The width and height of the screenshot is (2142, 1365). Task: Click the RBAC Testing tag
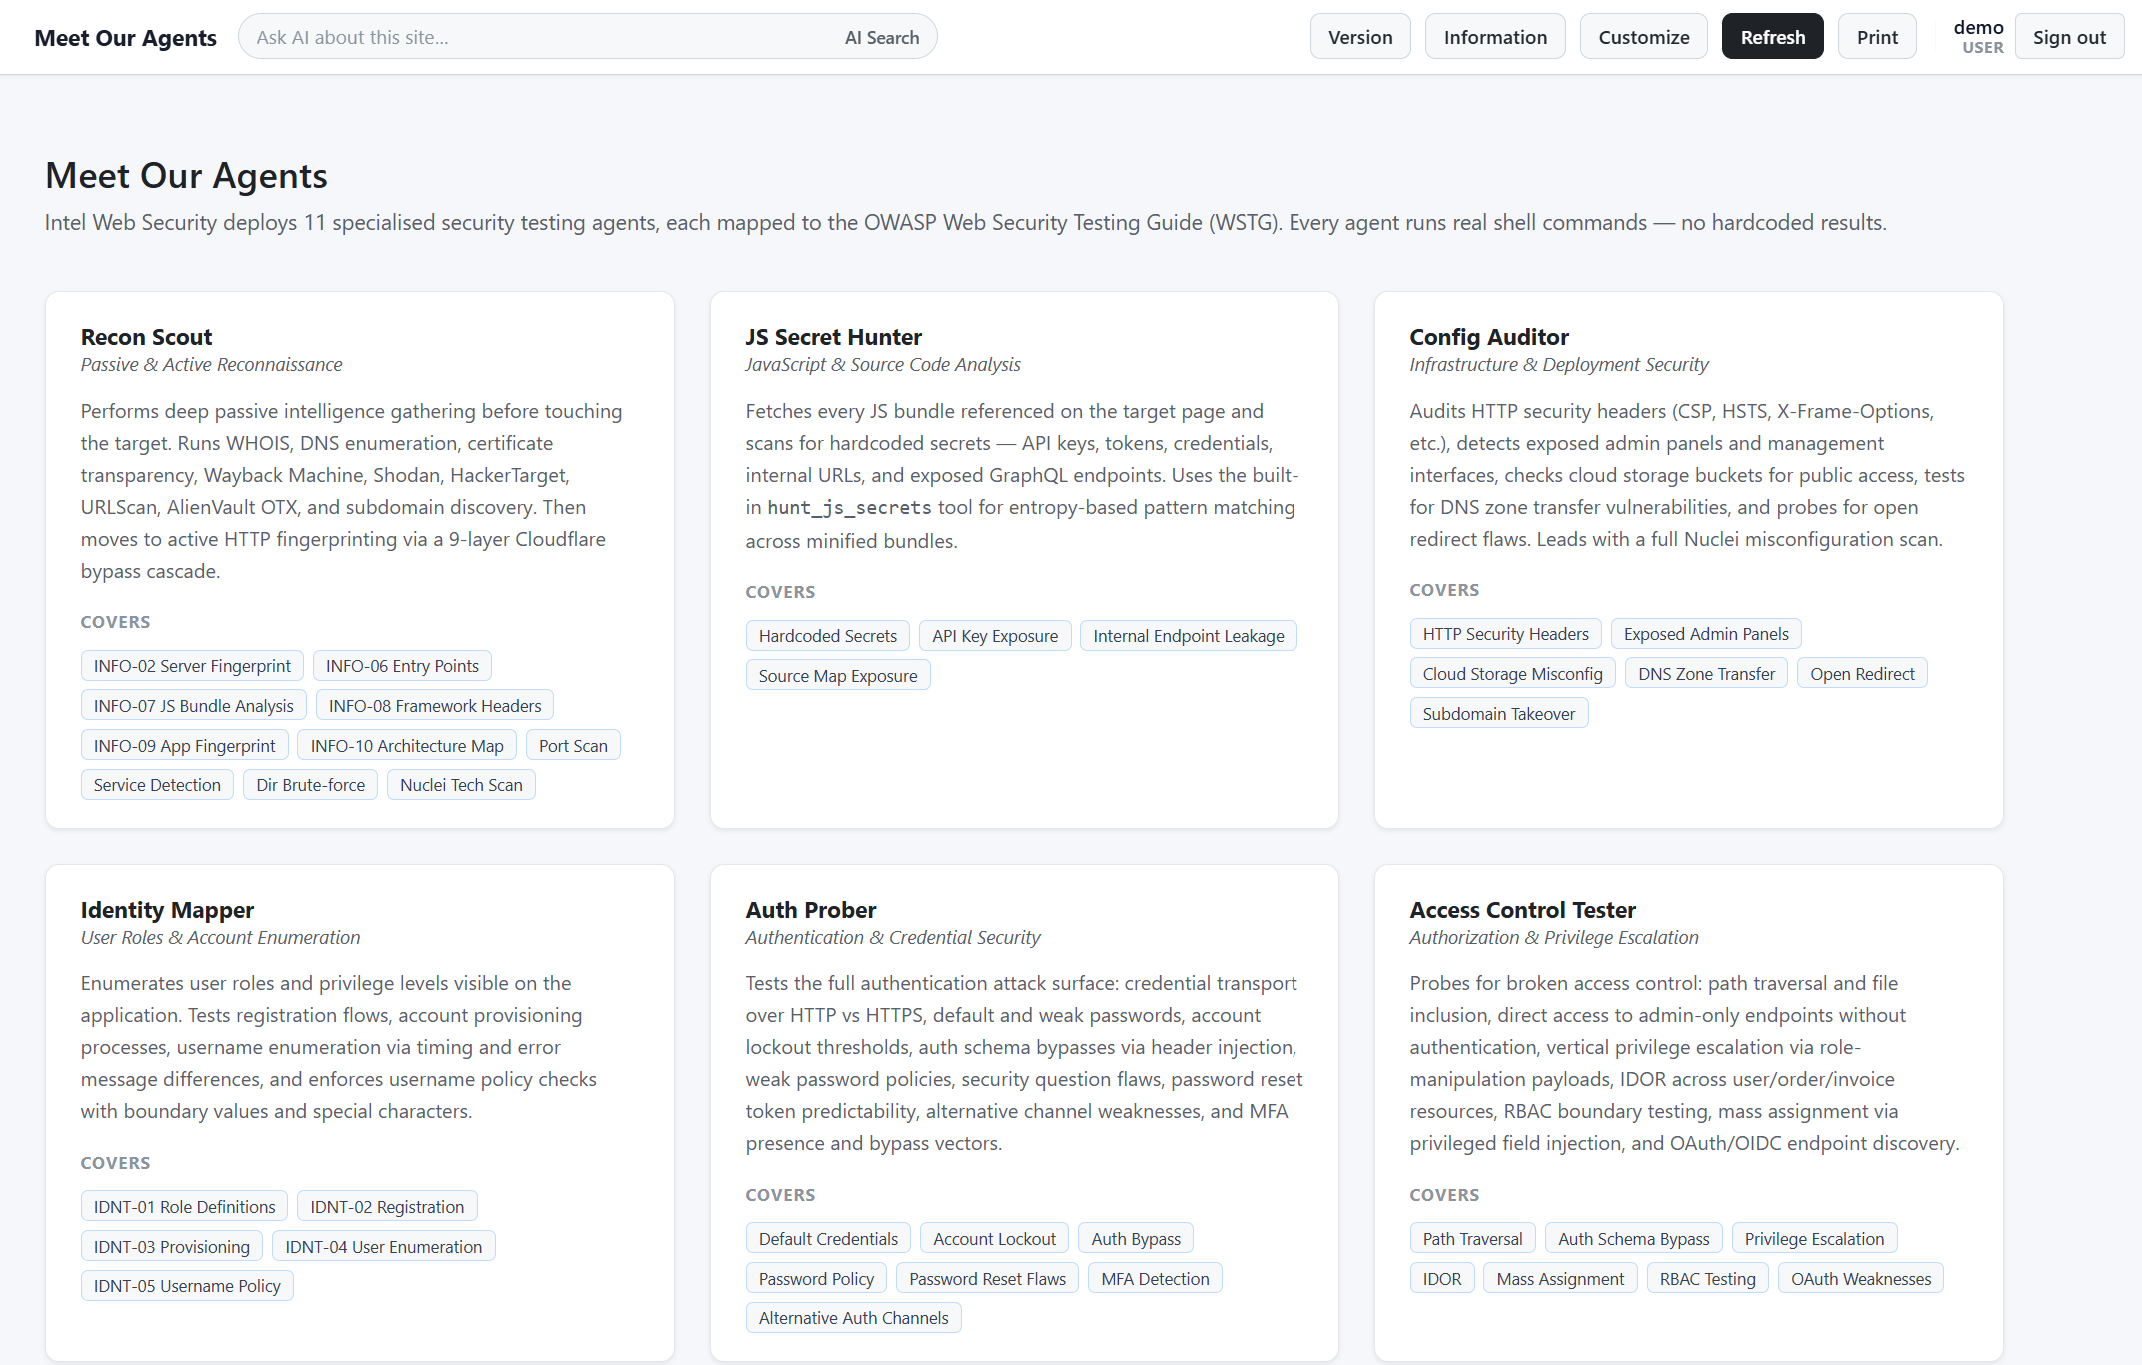[1707, 1279]
